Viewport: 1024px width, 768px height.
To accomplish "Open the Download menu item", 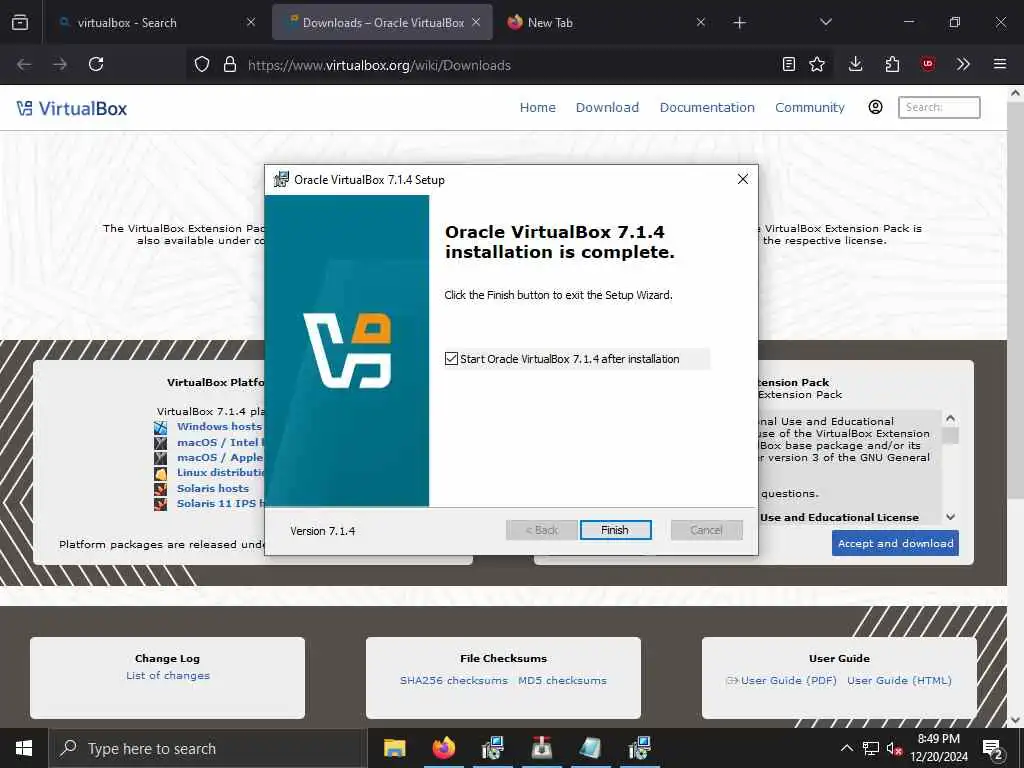I will [607, 108].
